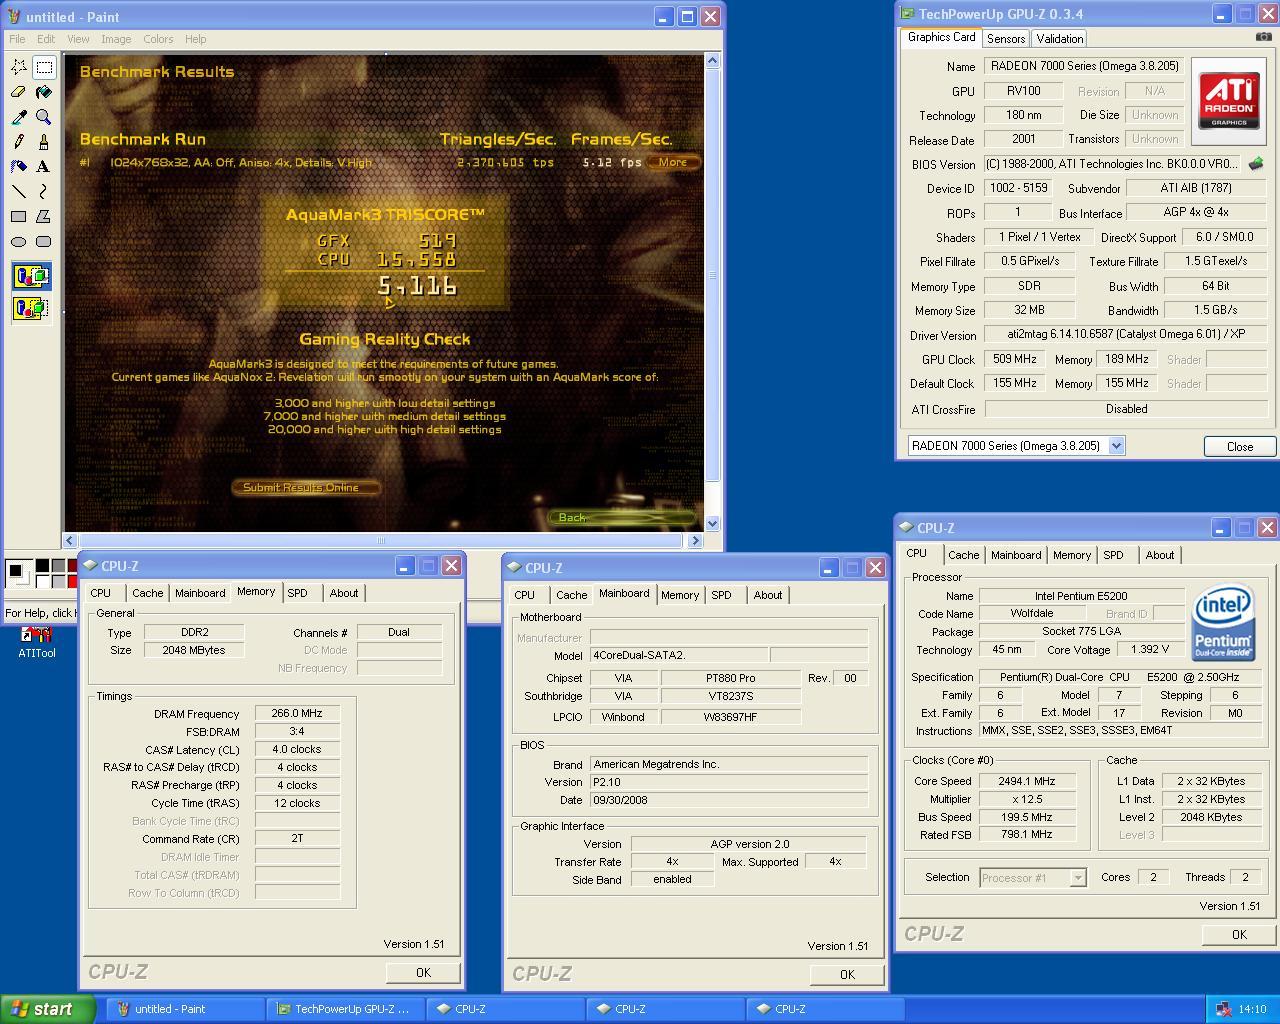
Task: Select the Free-Form Select tool in Paint
Action: coord(19,67)
